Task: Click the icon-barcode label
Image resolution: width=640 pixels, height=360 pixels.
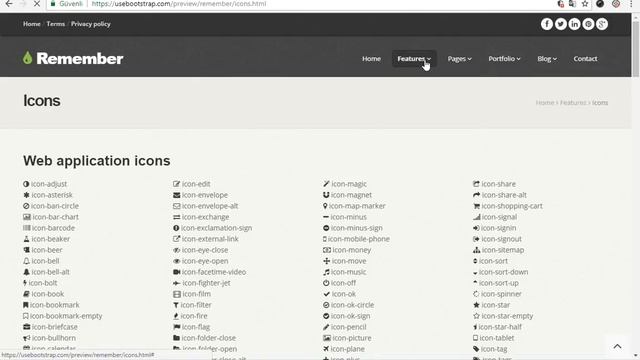Action: tap(53, 228)
